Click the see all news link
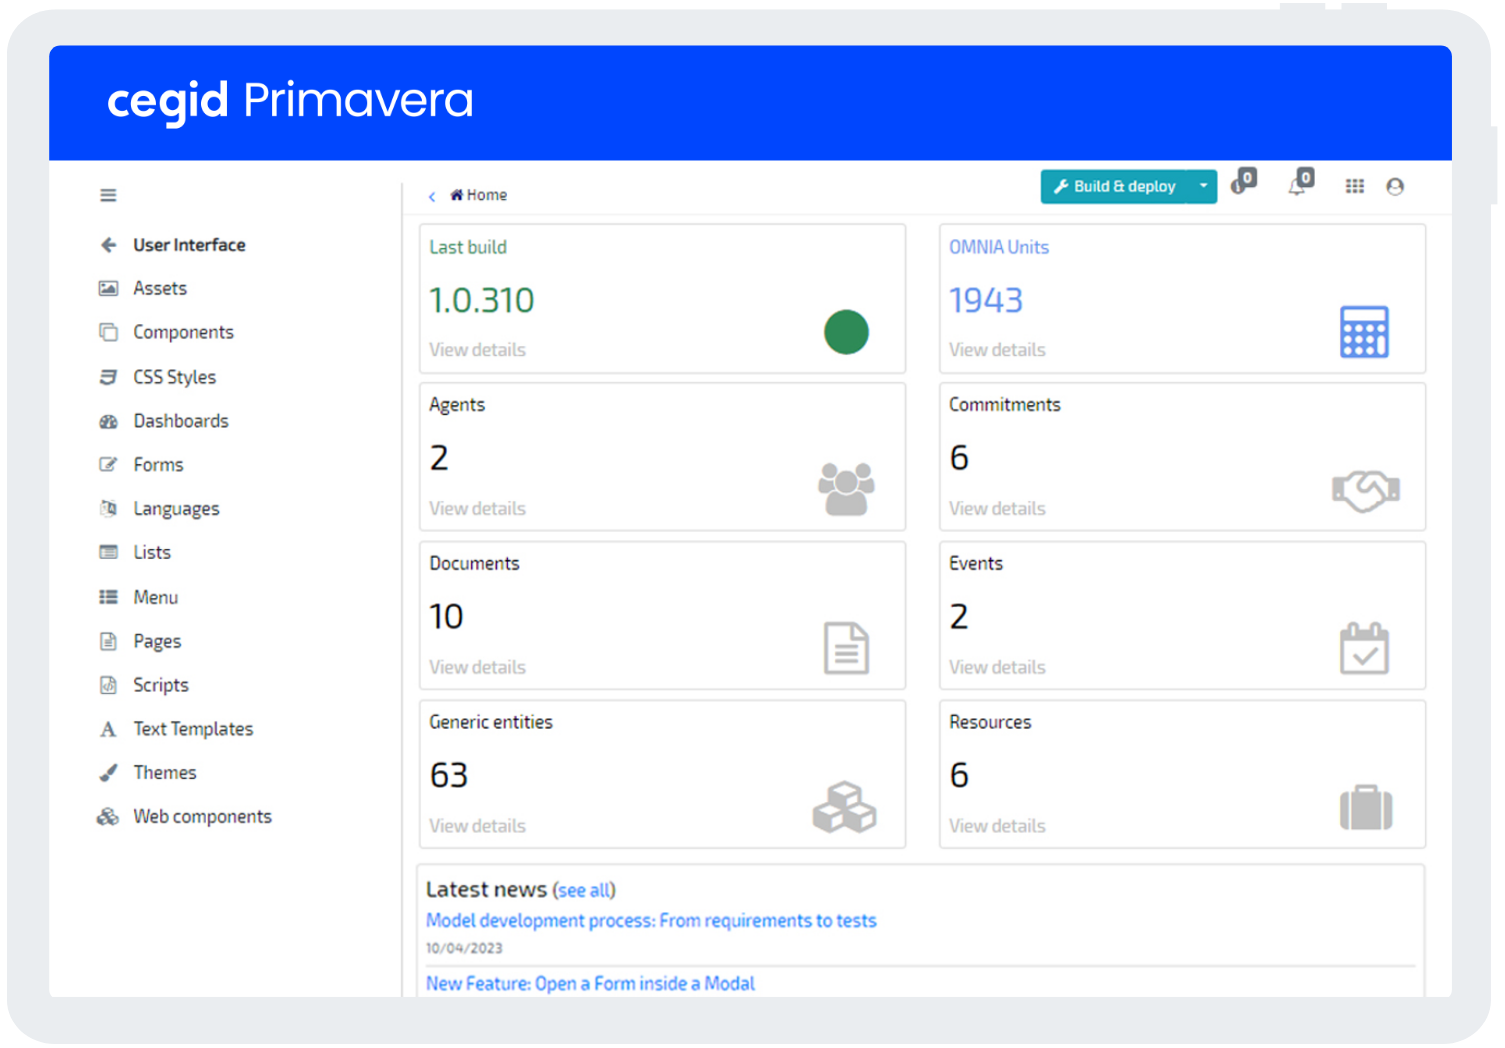The height and width of the screenshot is (1048, 1505). click(x=585, y=890)
